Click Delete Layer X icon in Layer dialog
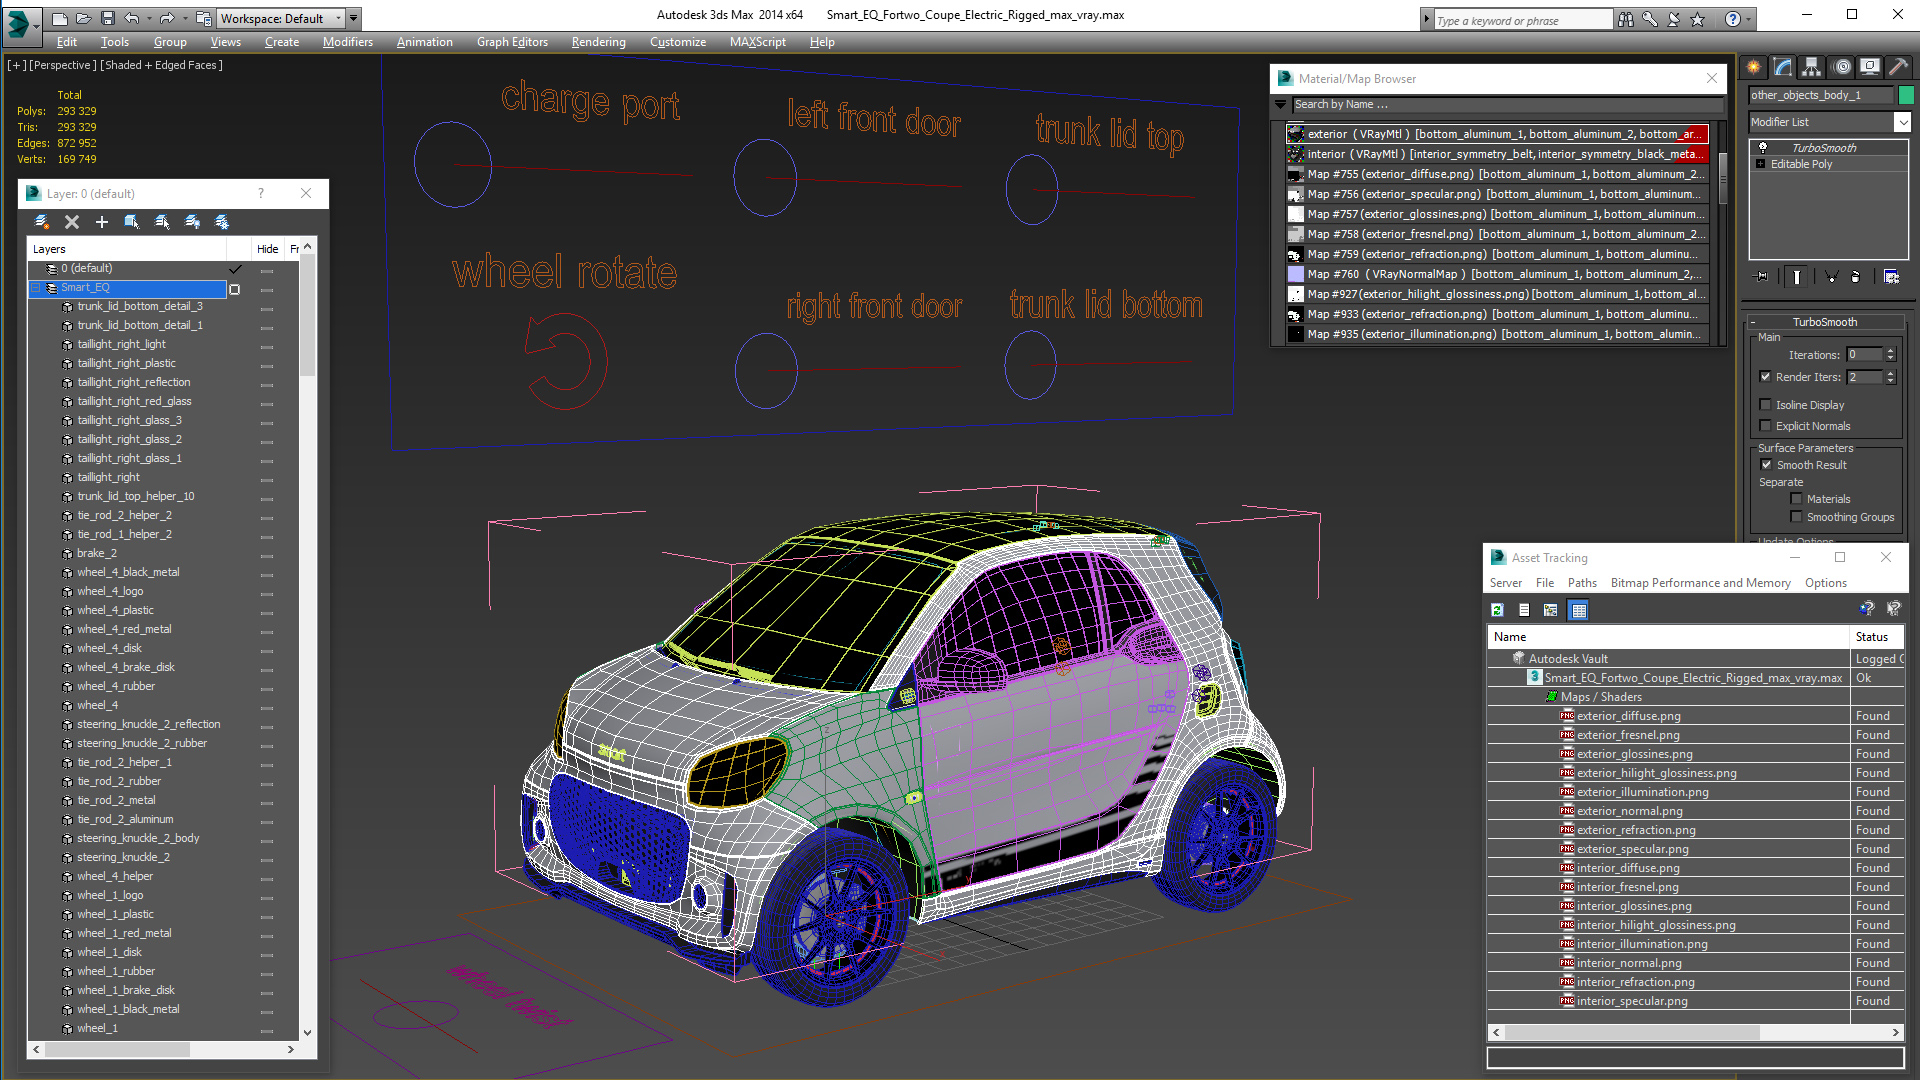1920x1080 pixels. tap(72, 222)
